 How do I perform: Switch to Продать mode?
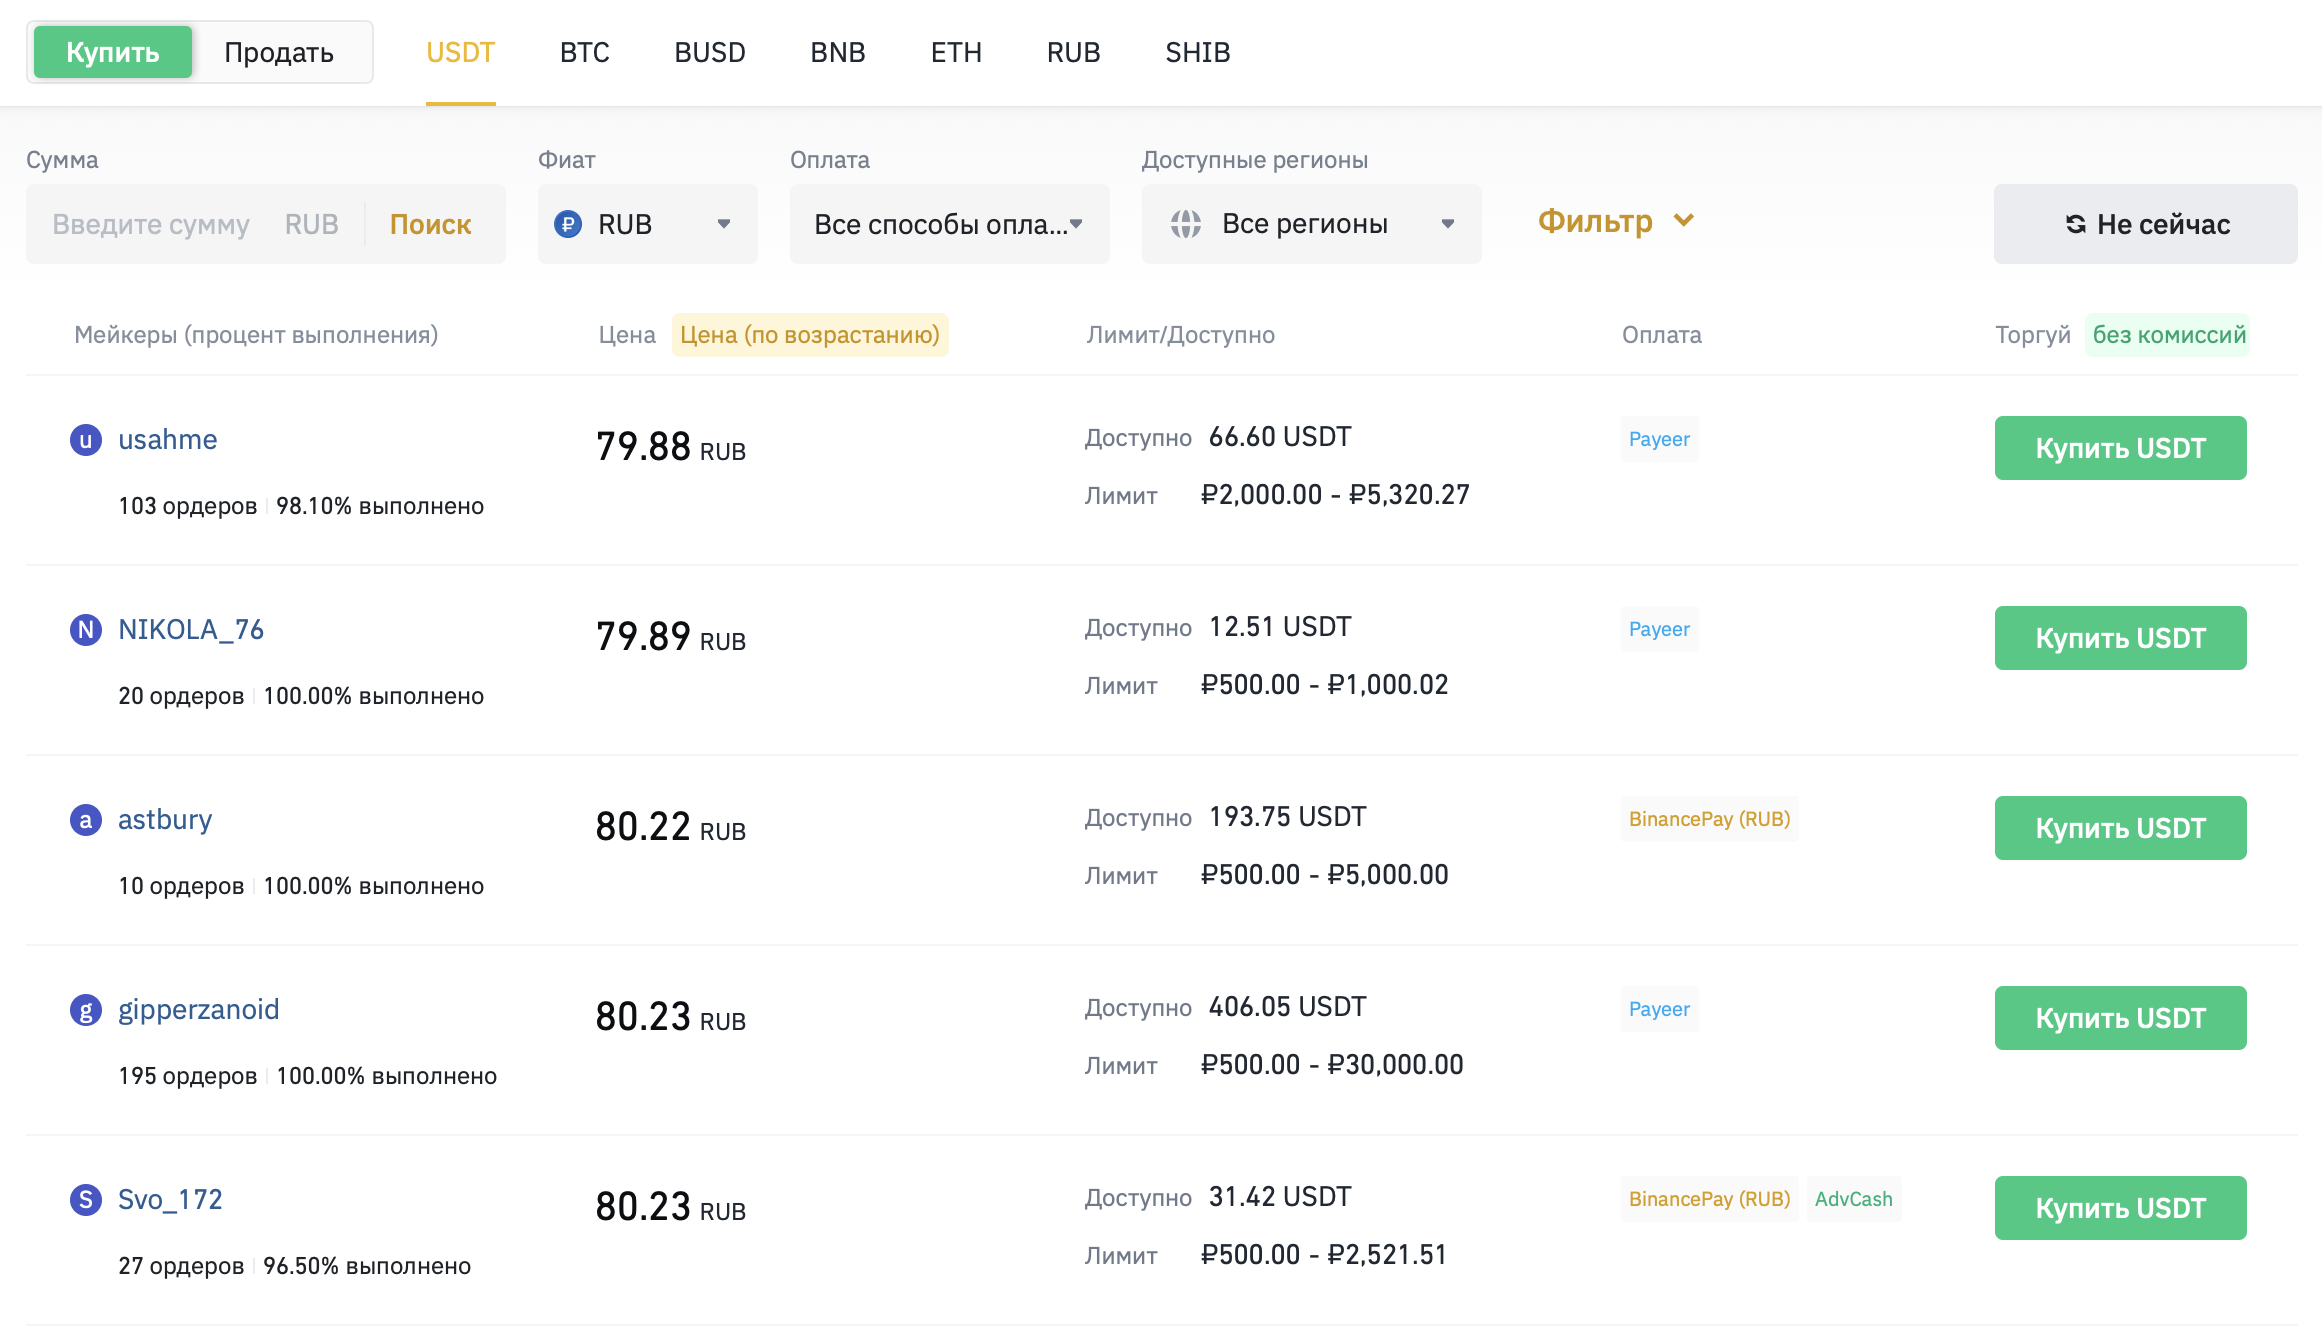(279, 52)
